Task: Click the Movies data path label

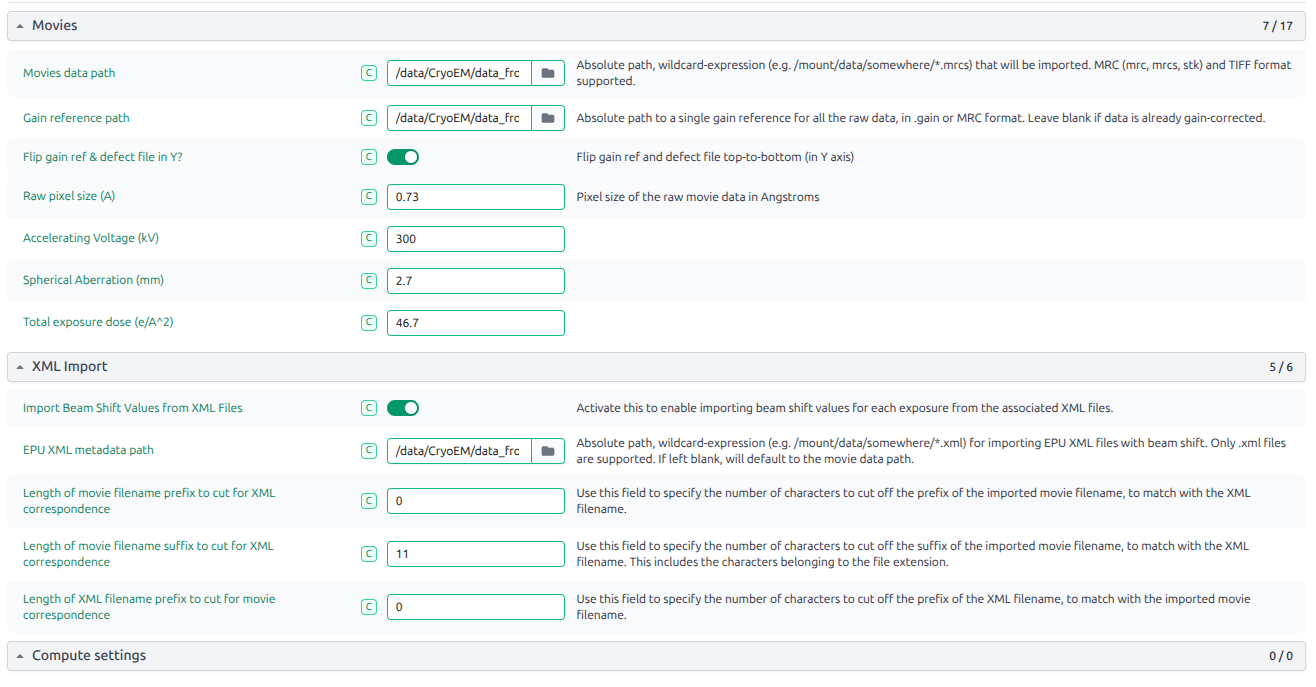Action: (x=69, y=73)
